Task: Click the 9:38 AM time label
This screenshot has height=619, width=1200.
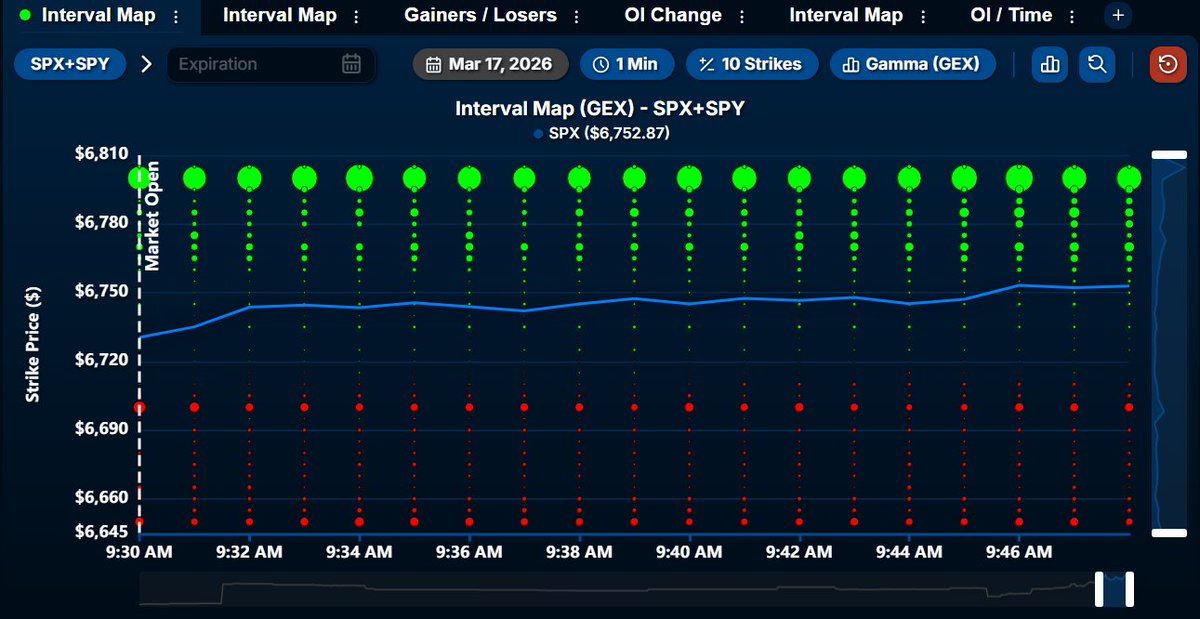Action: click(x=579, y=552)
